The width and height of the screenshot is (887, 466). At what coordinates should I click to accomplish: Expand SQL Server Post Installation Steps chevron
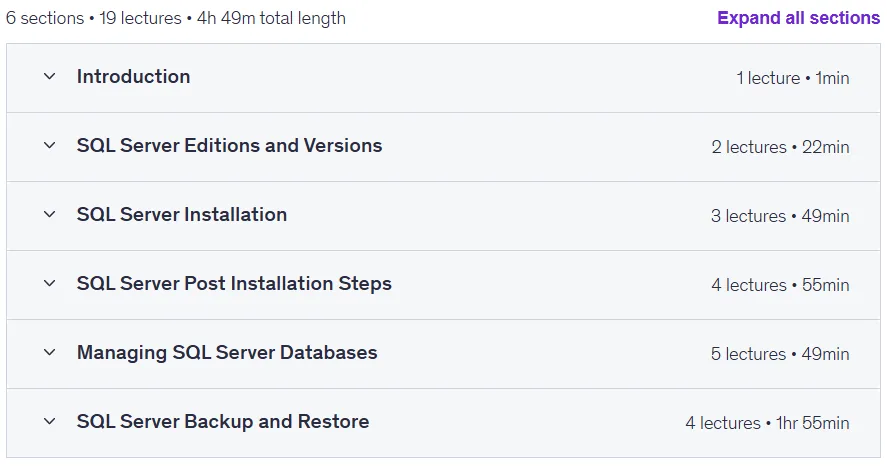coord(50,283)
